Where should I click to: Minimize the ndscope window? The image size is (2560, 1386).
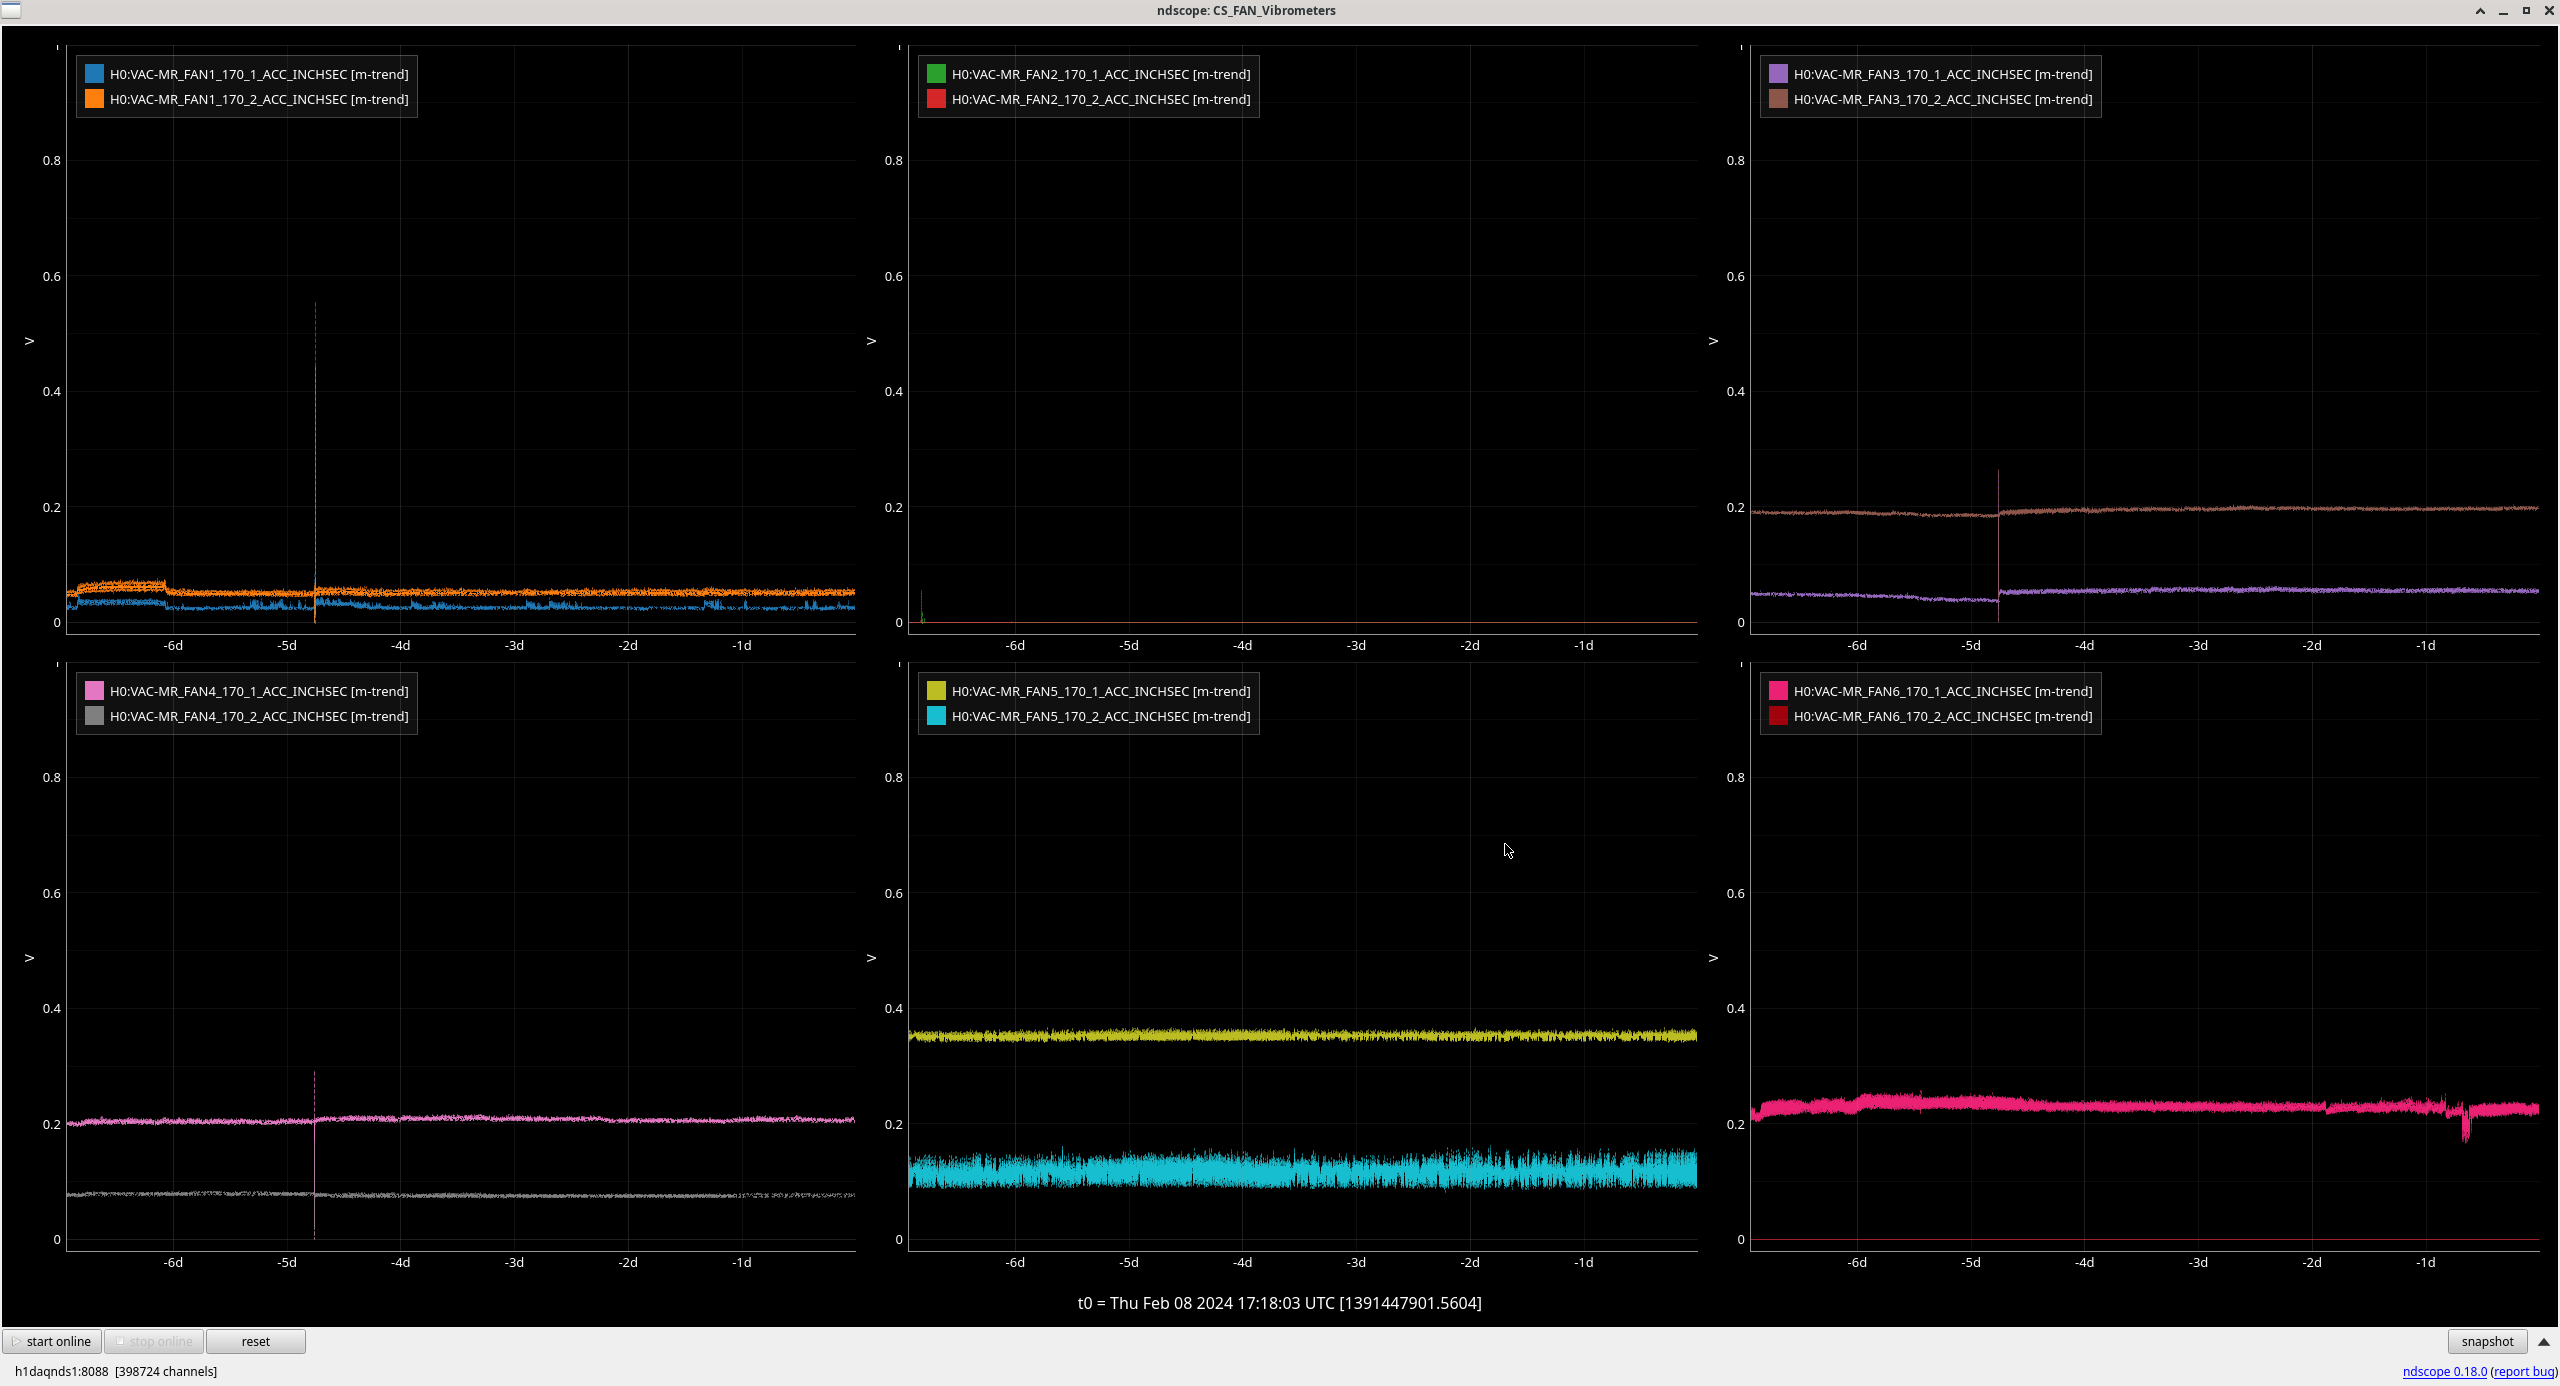click(2503, 11)
